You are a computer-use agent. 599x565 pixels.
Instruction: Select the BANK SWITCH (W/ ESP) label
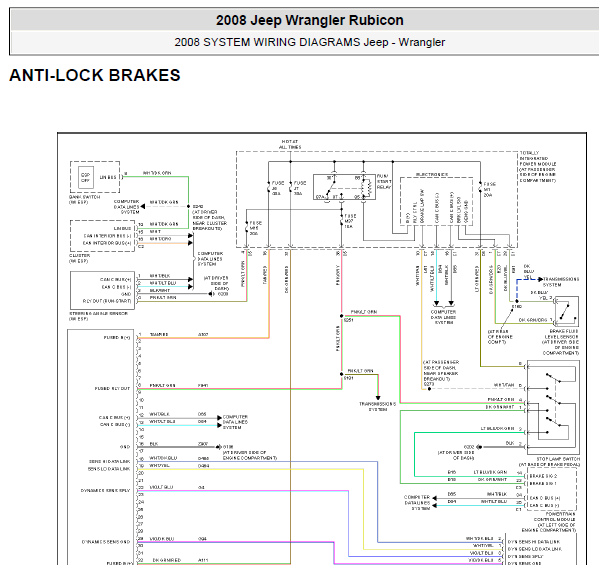84,199
